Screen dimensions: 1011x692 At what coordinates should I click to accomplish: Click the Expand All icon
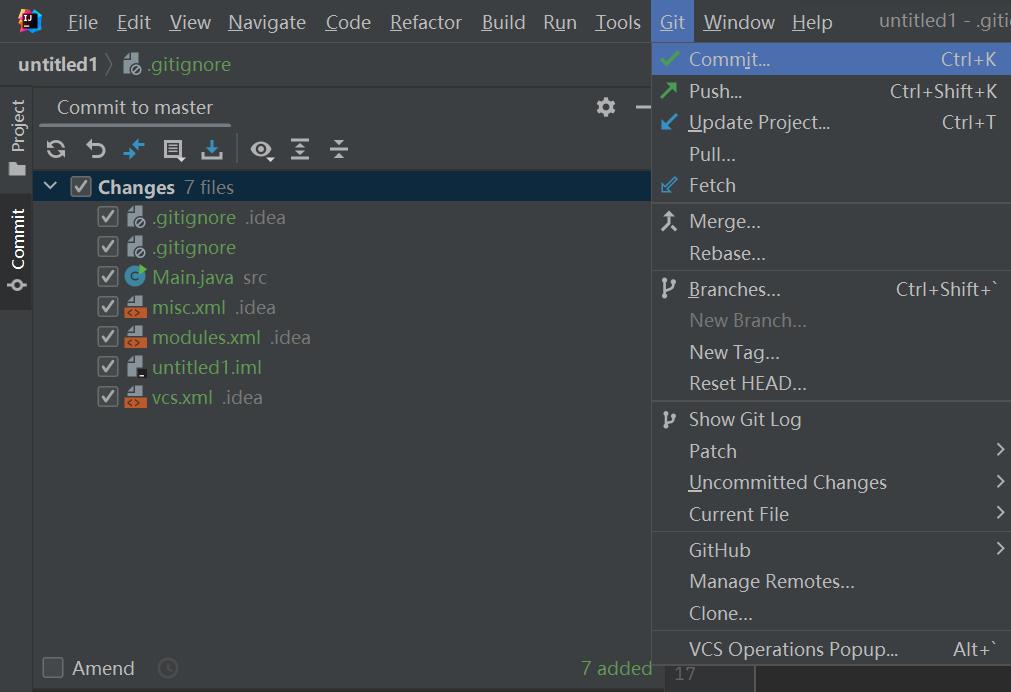300,150
